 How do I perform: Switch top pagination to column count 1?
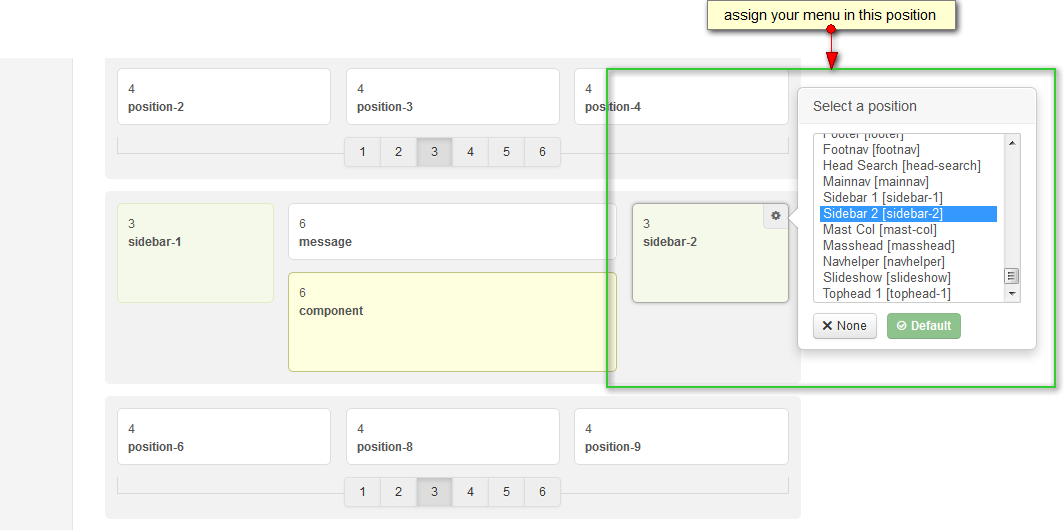pos(362,152)
